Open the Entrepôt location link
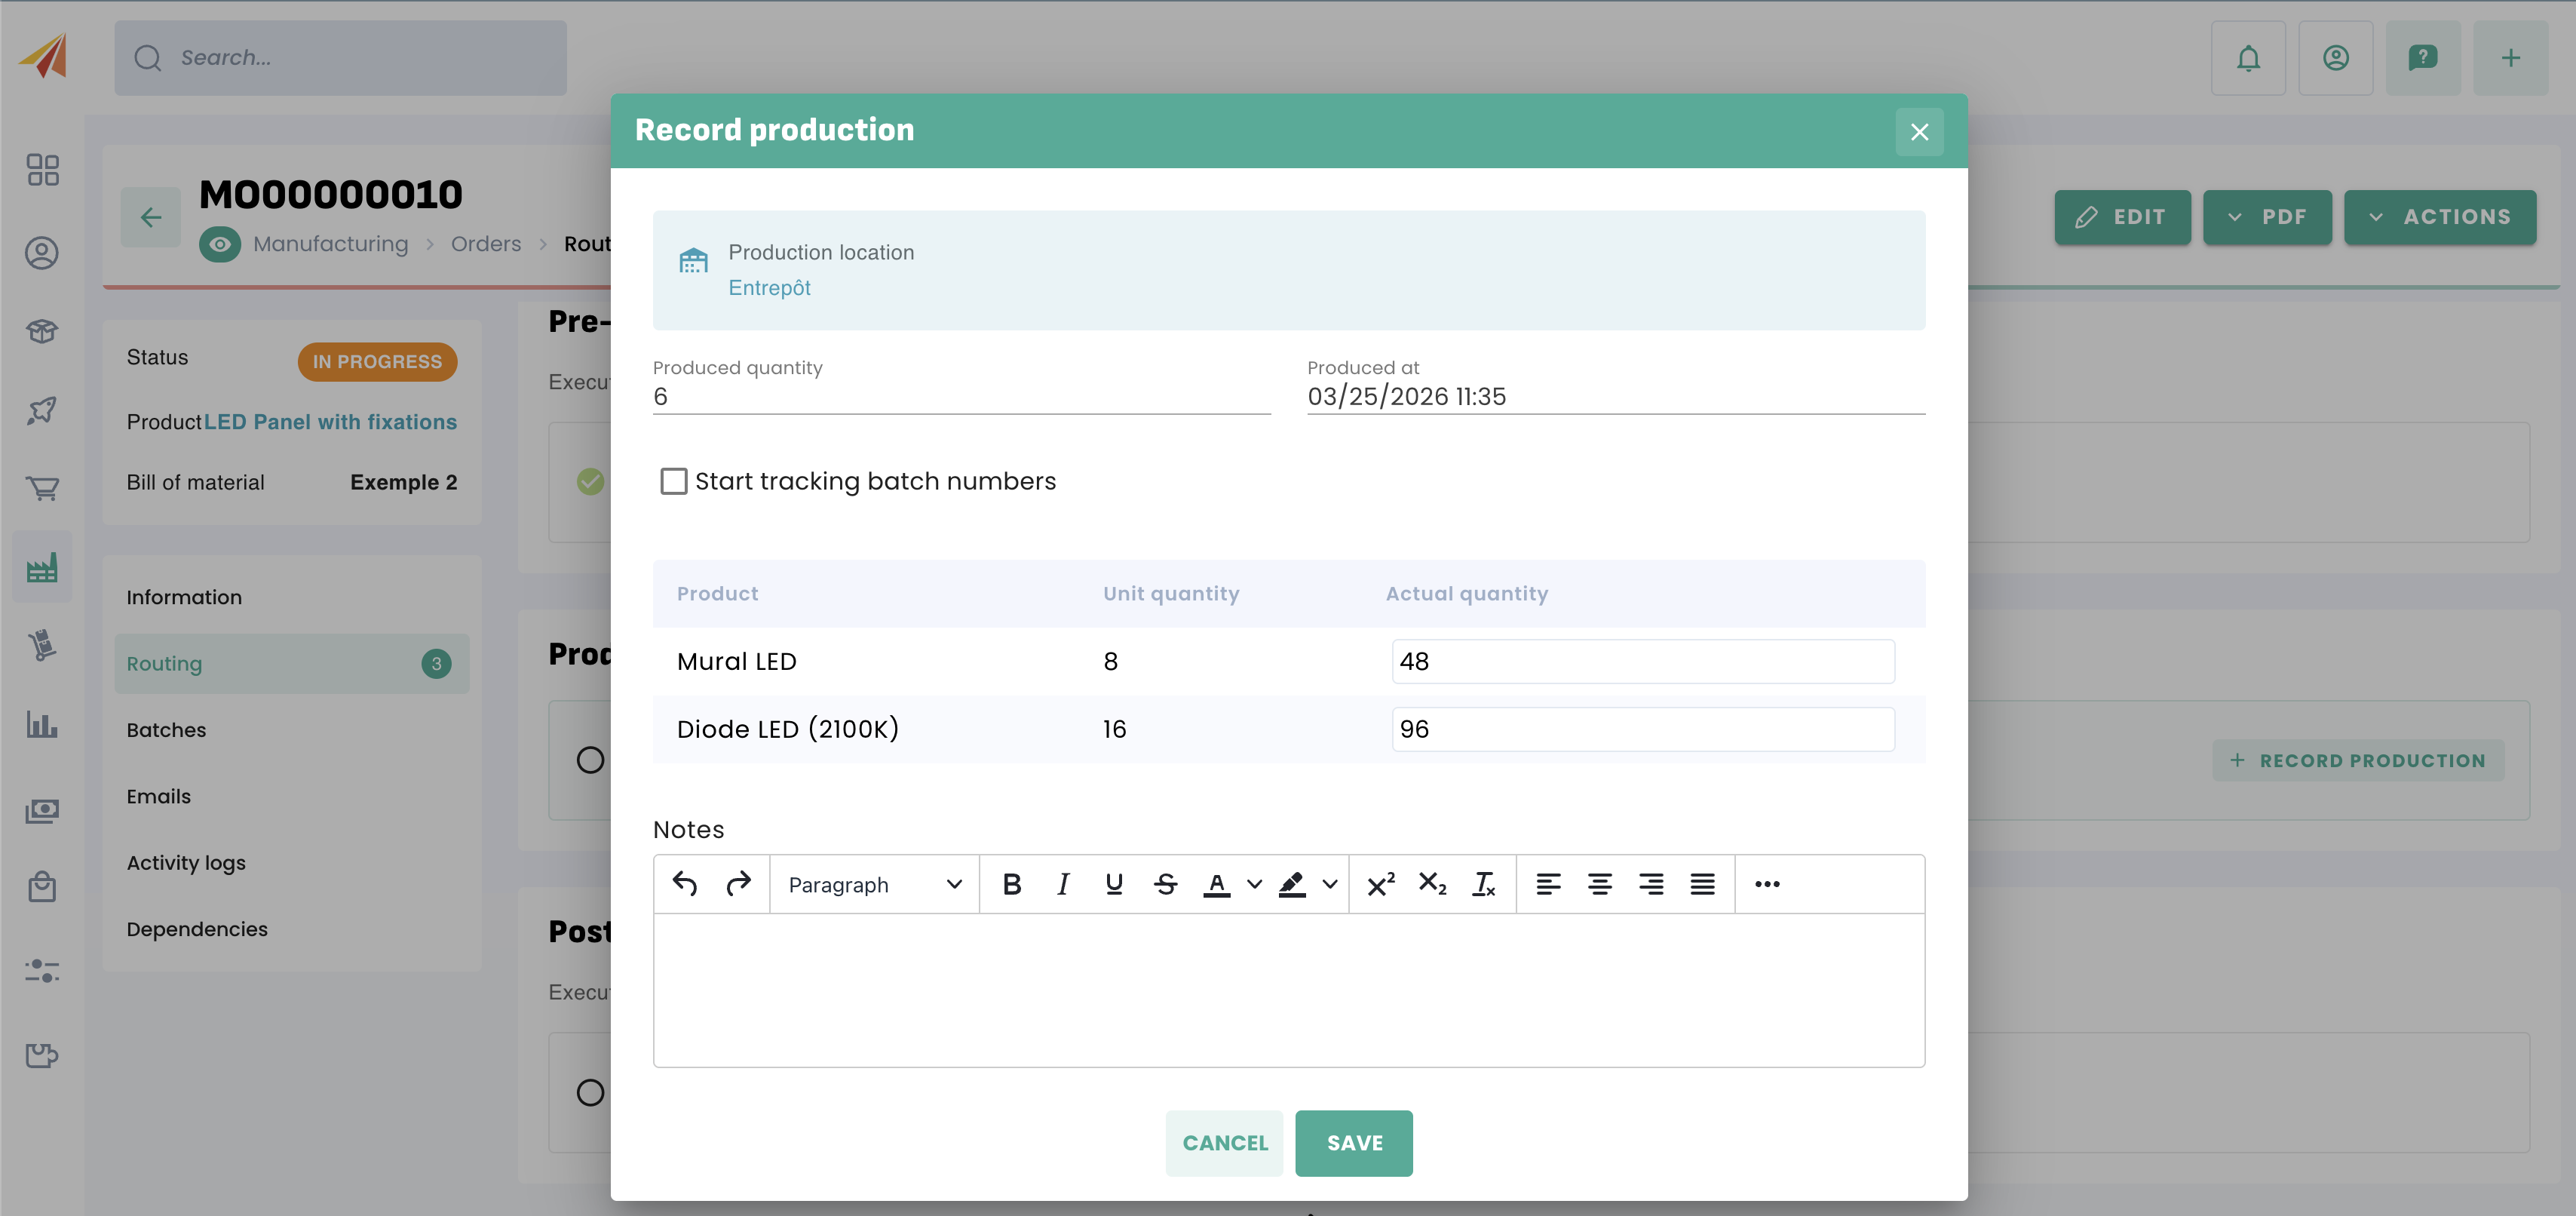This screenshot has height=1216, width=2576. (x=768, y=288)
